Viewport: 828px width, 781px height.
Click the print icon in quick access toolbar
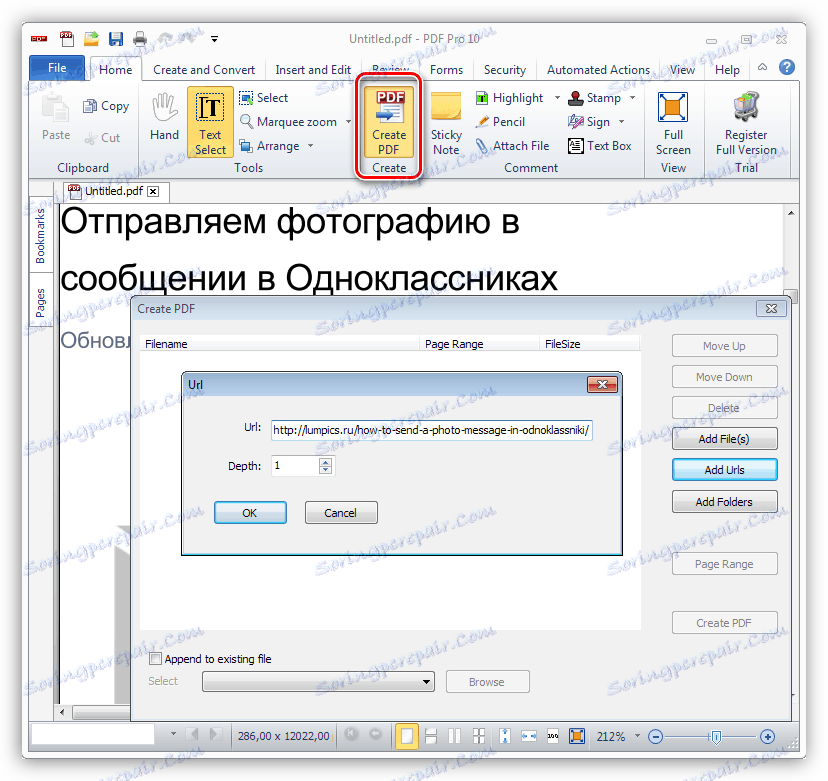tap(140, 39)
